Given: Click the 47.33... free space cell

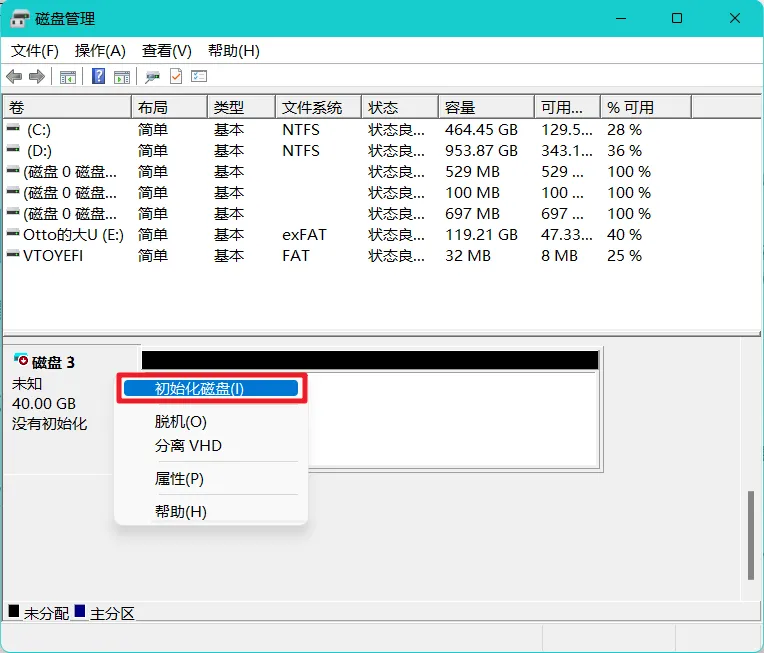Looking at the screenshot, I should [x=567, y=234].
